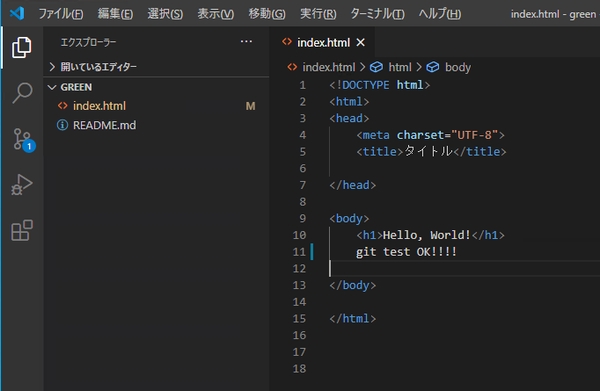Image resolution: width=600 pixels, height=391 pixels.
Task: Click the DOCTYPE html line
Action: (380, 85)
